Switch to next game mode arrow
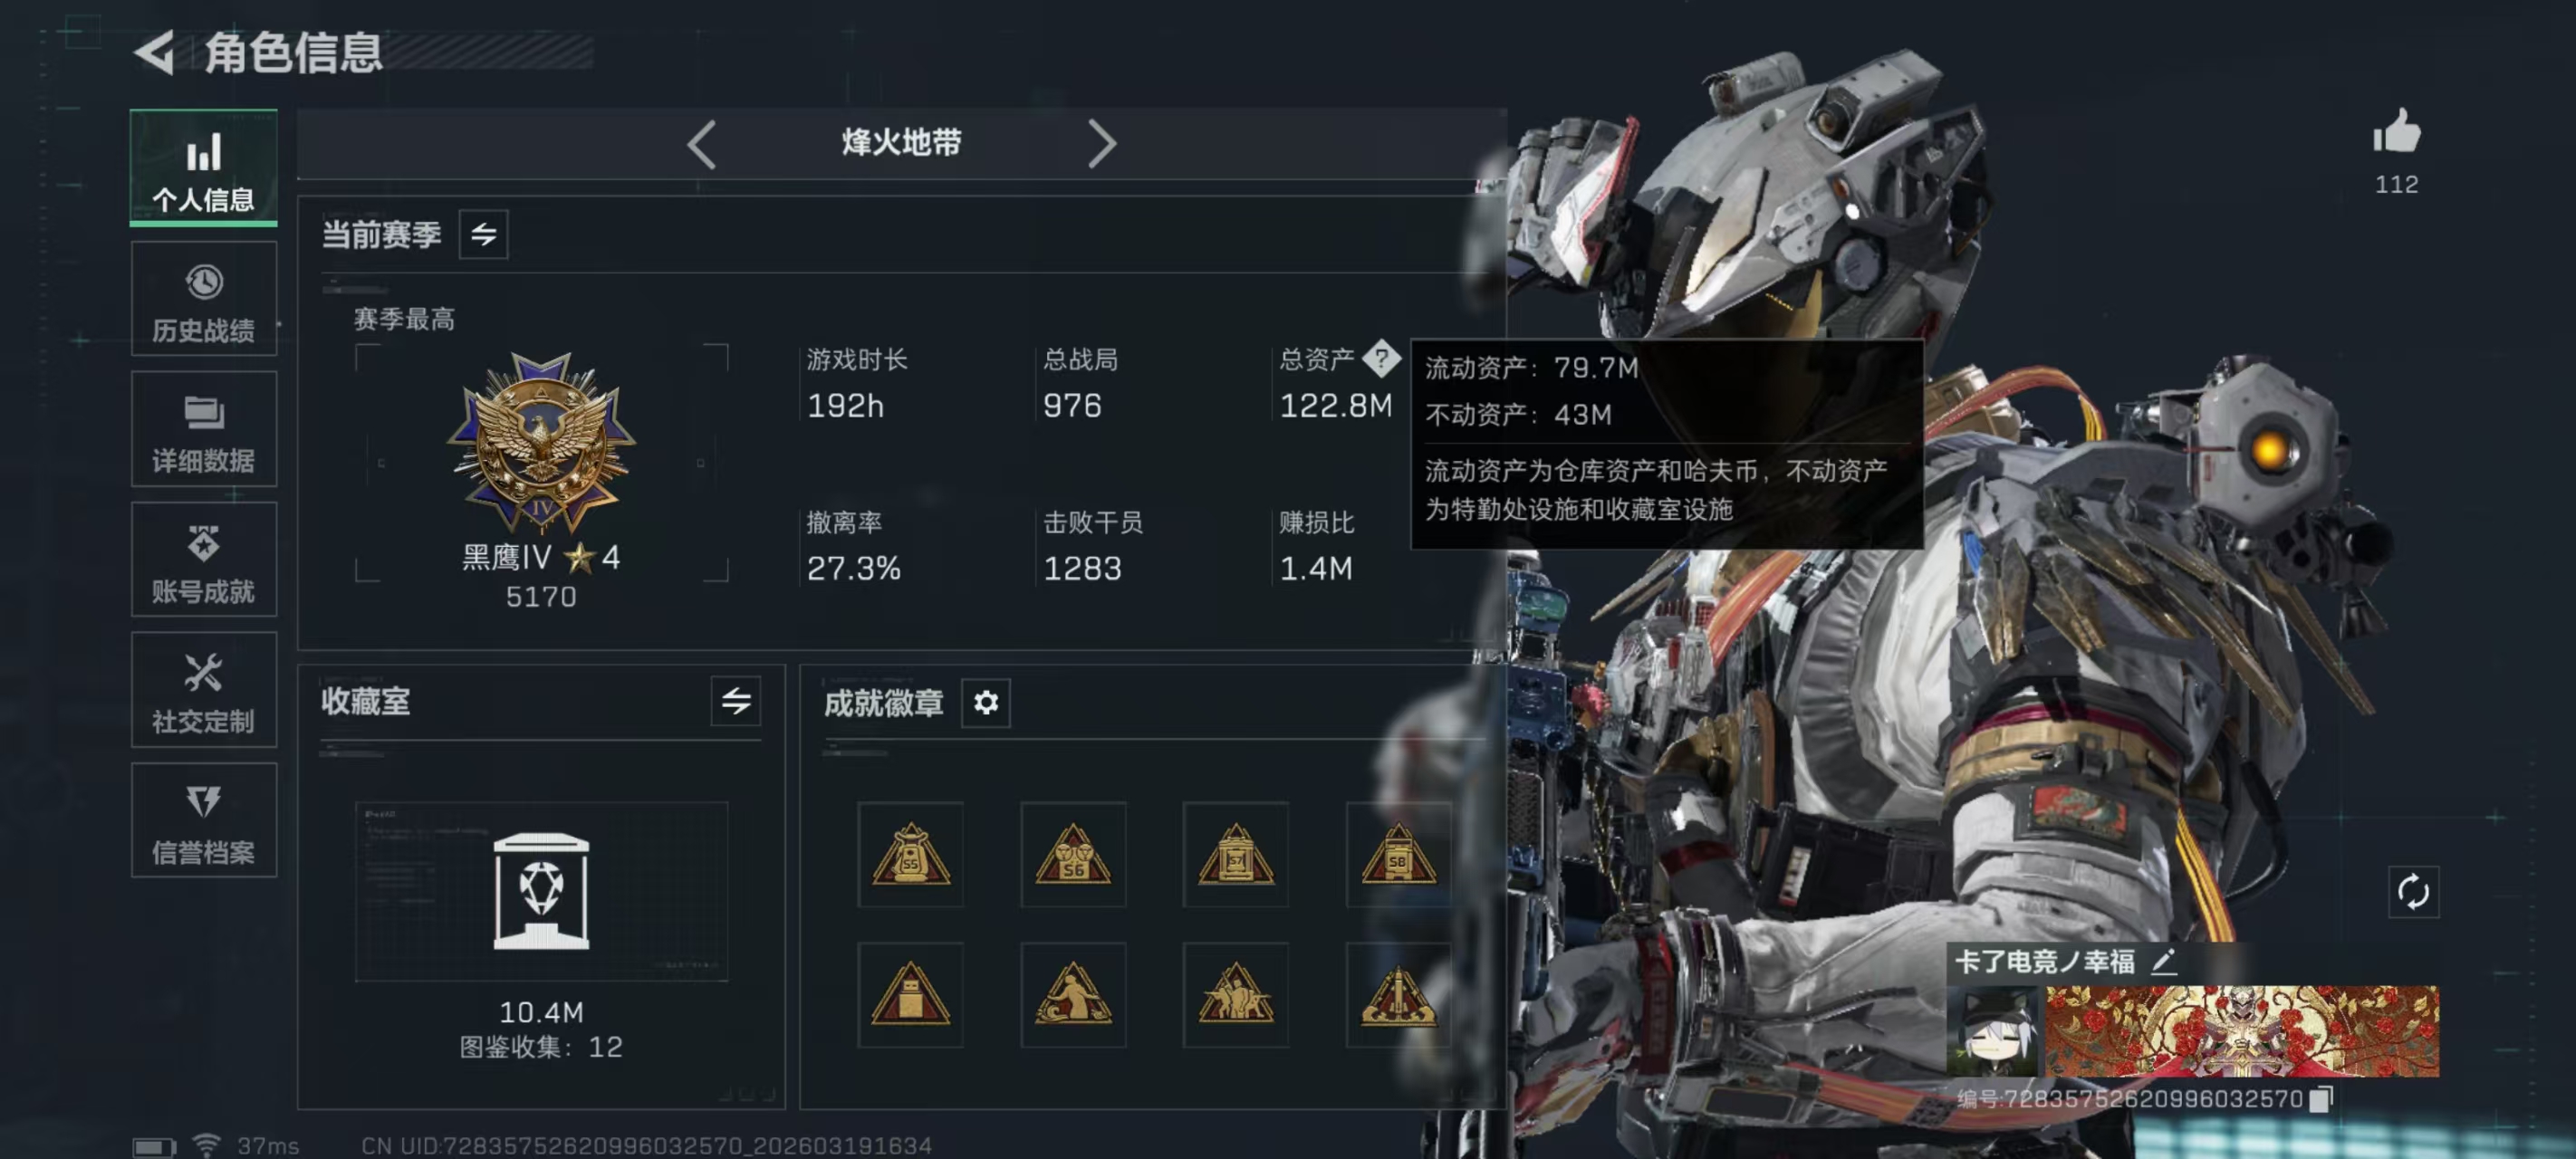The image size is (2576, 1159). pos(1101,144)
